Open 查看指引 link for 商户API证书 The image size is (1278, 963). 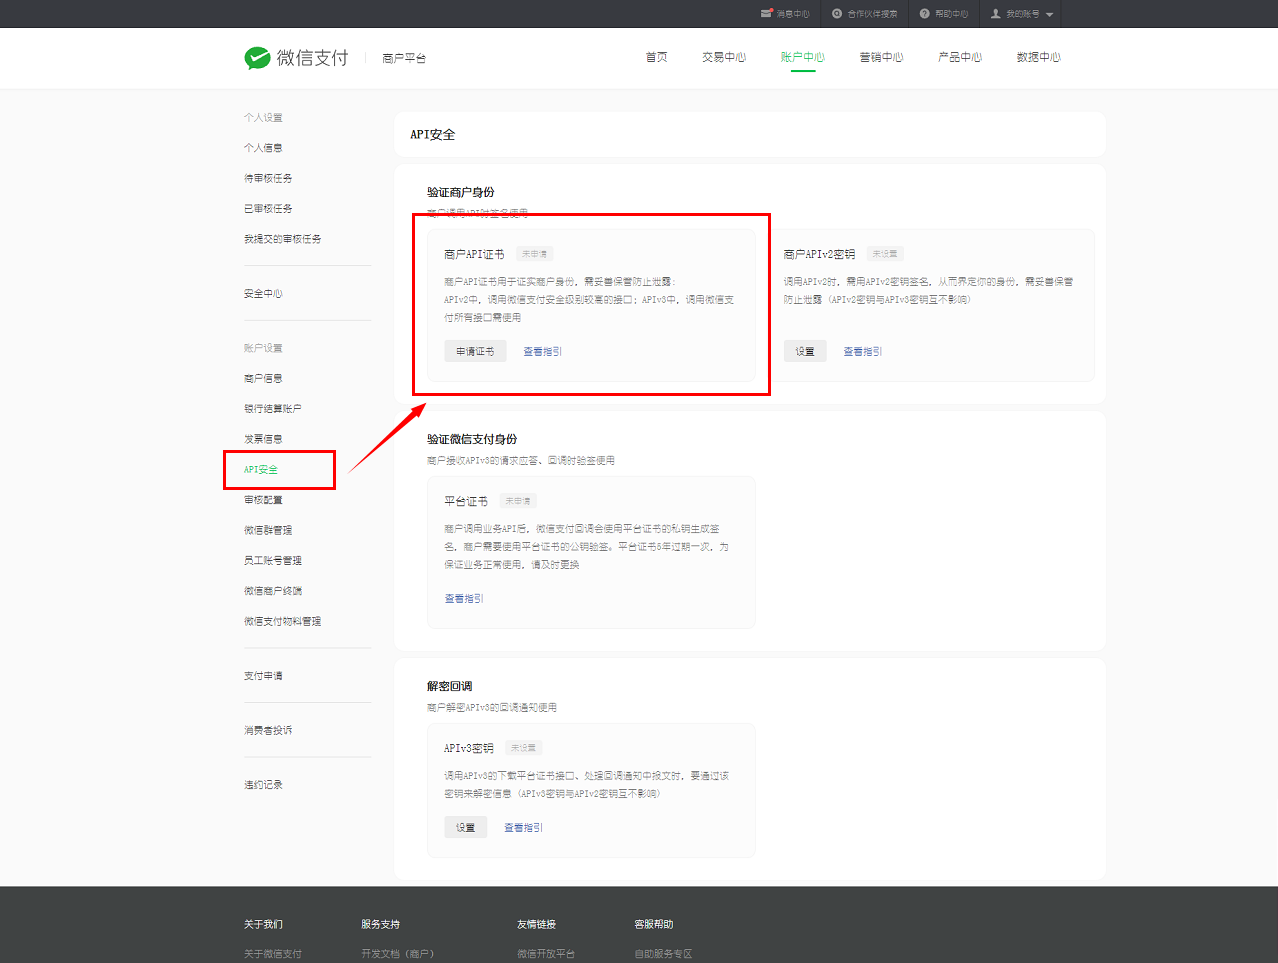543,352
